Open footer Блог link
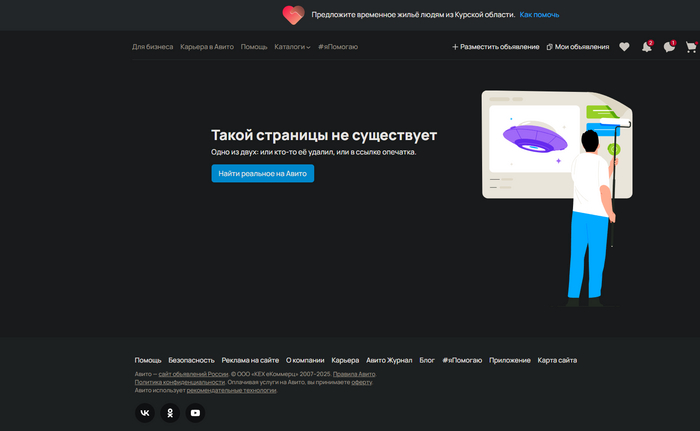 [x=427, y=360]
